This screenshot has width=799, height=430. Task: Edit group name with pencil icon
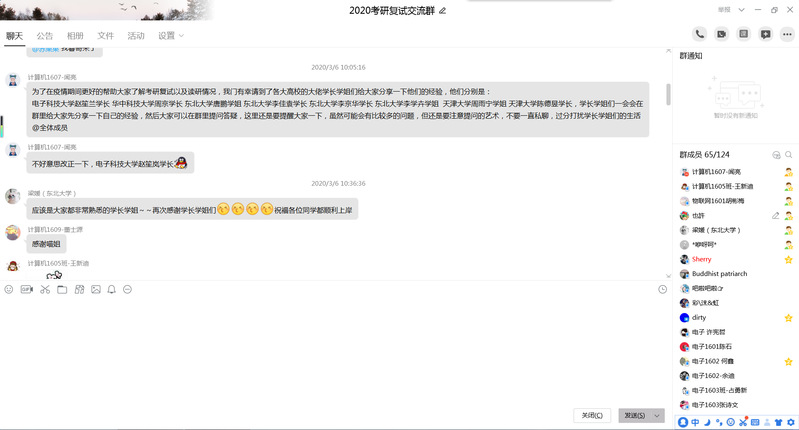pyautogui.click(x=443, y=10)
